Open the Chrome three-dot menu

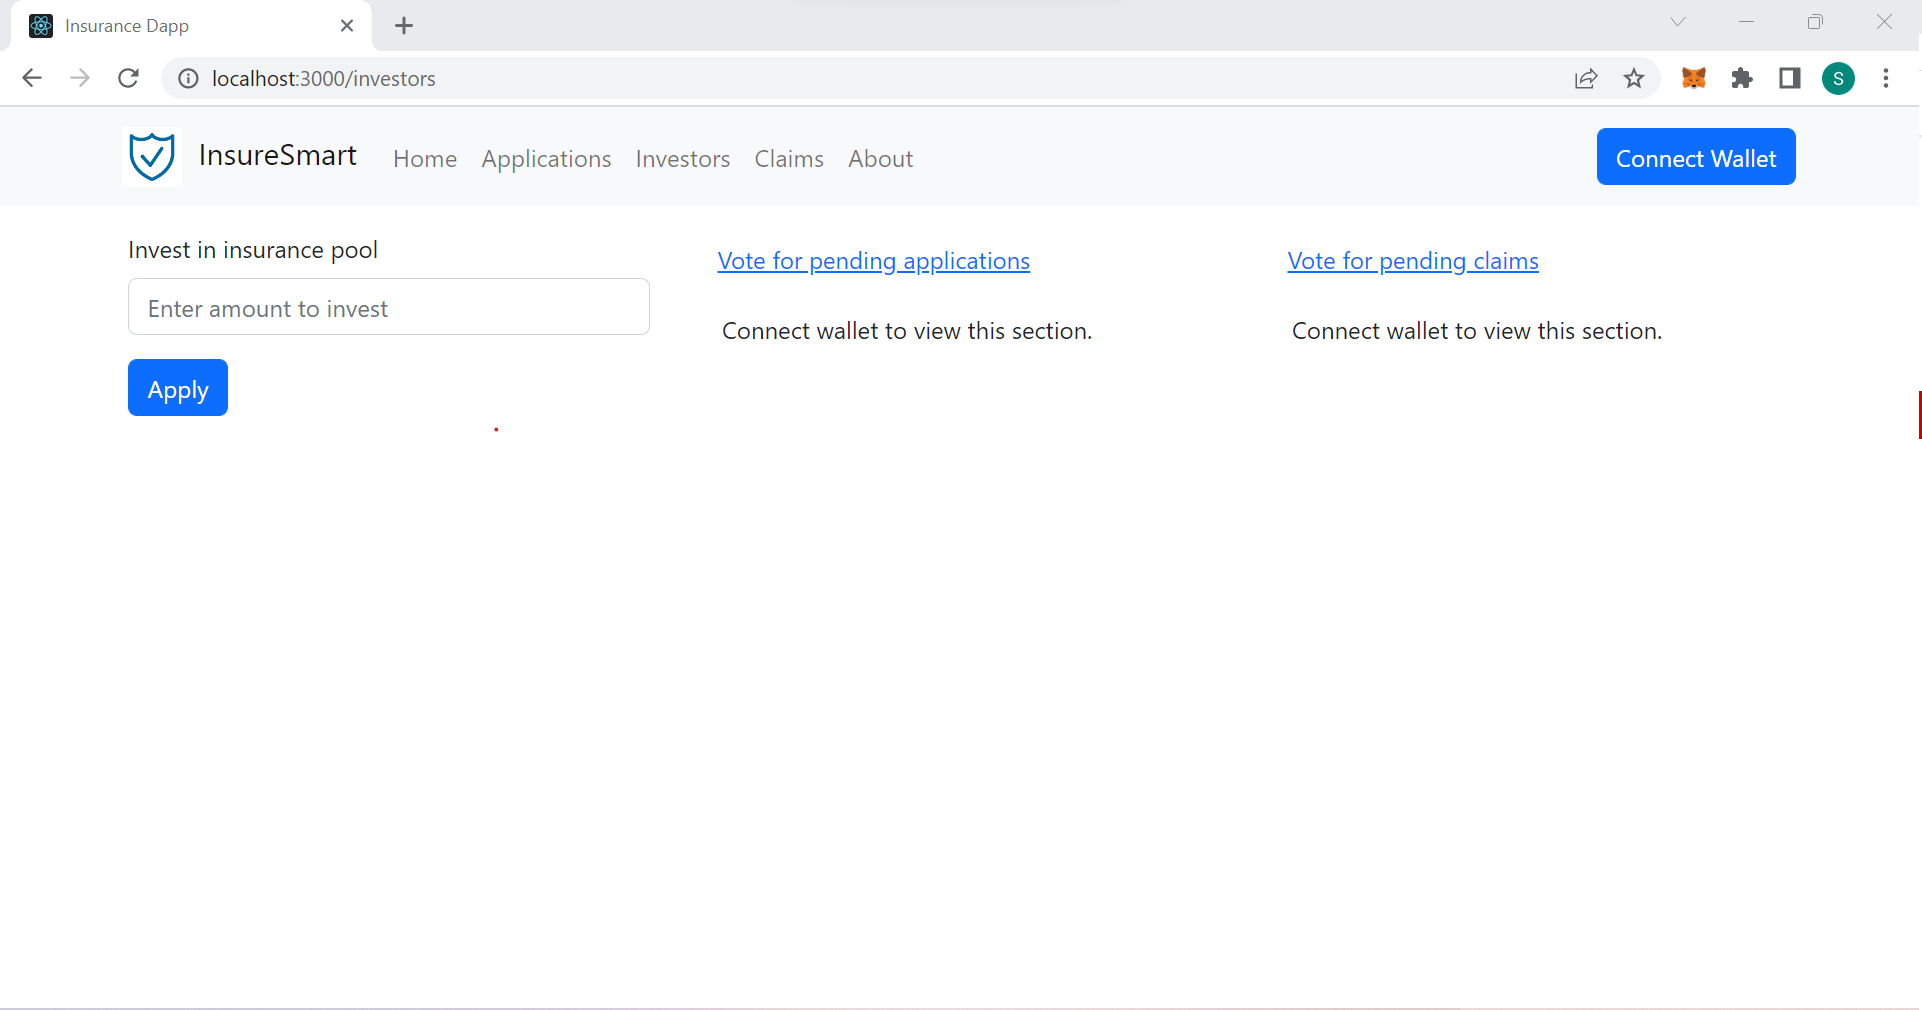[x=1886, y=78]
